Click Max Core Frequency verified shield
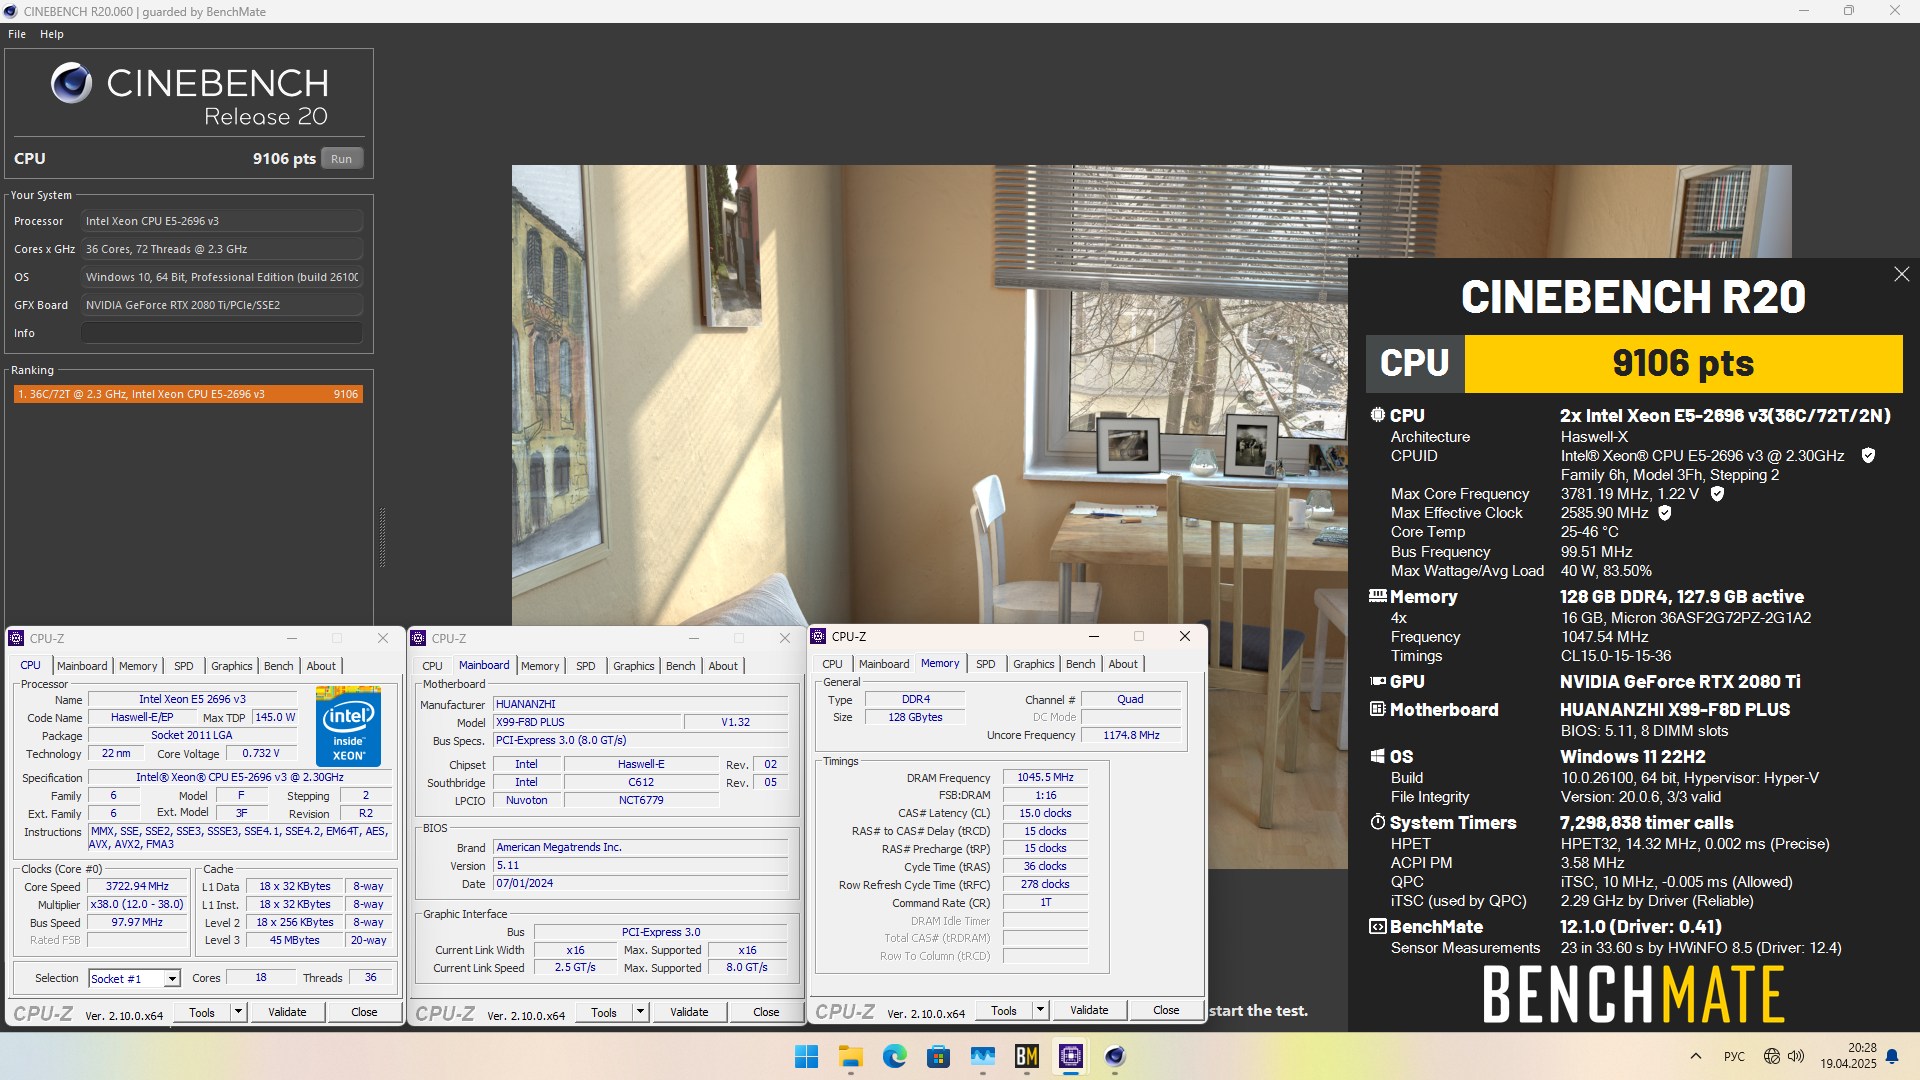This screenshot has width=1920, height=1080. tap(1717, 494)
